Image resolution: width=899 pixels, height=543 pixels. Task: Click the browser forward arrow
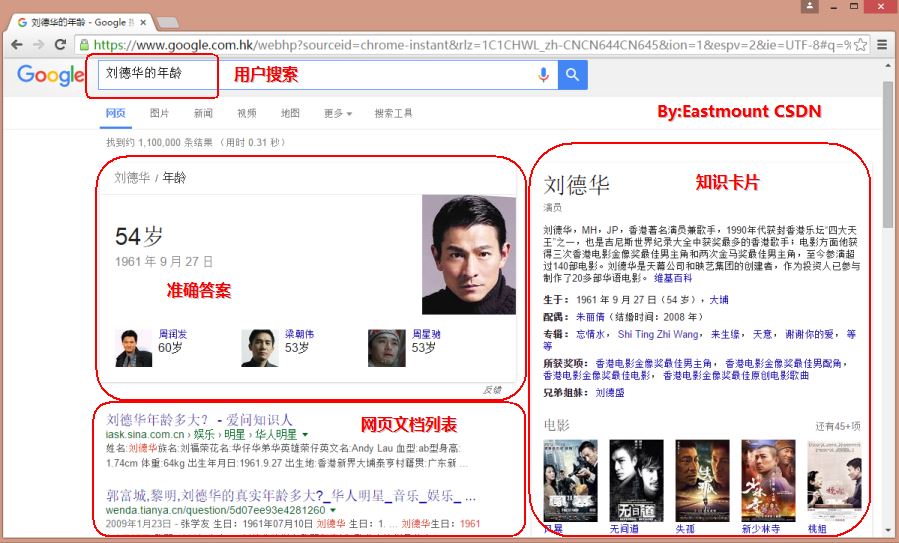38,44
